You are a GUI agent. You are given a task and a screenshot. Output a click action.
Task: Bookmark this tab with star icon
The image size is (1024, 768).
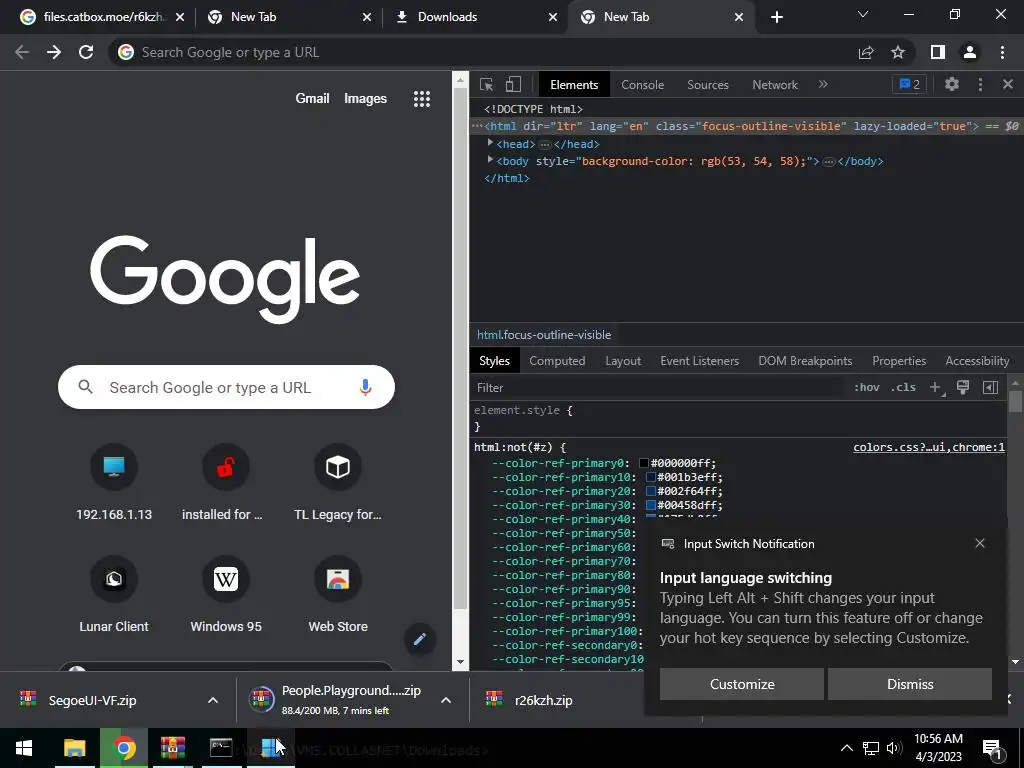(x=898, y=52)
